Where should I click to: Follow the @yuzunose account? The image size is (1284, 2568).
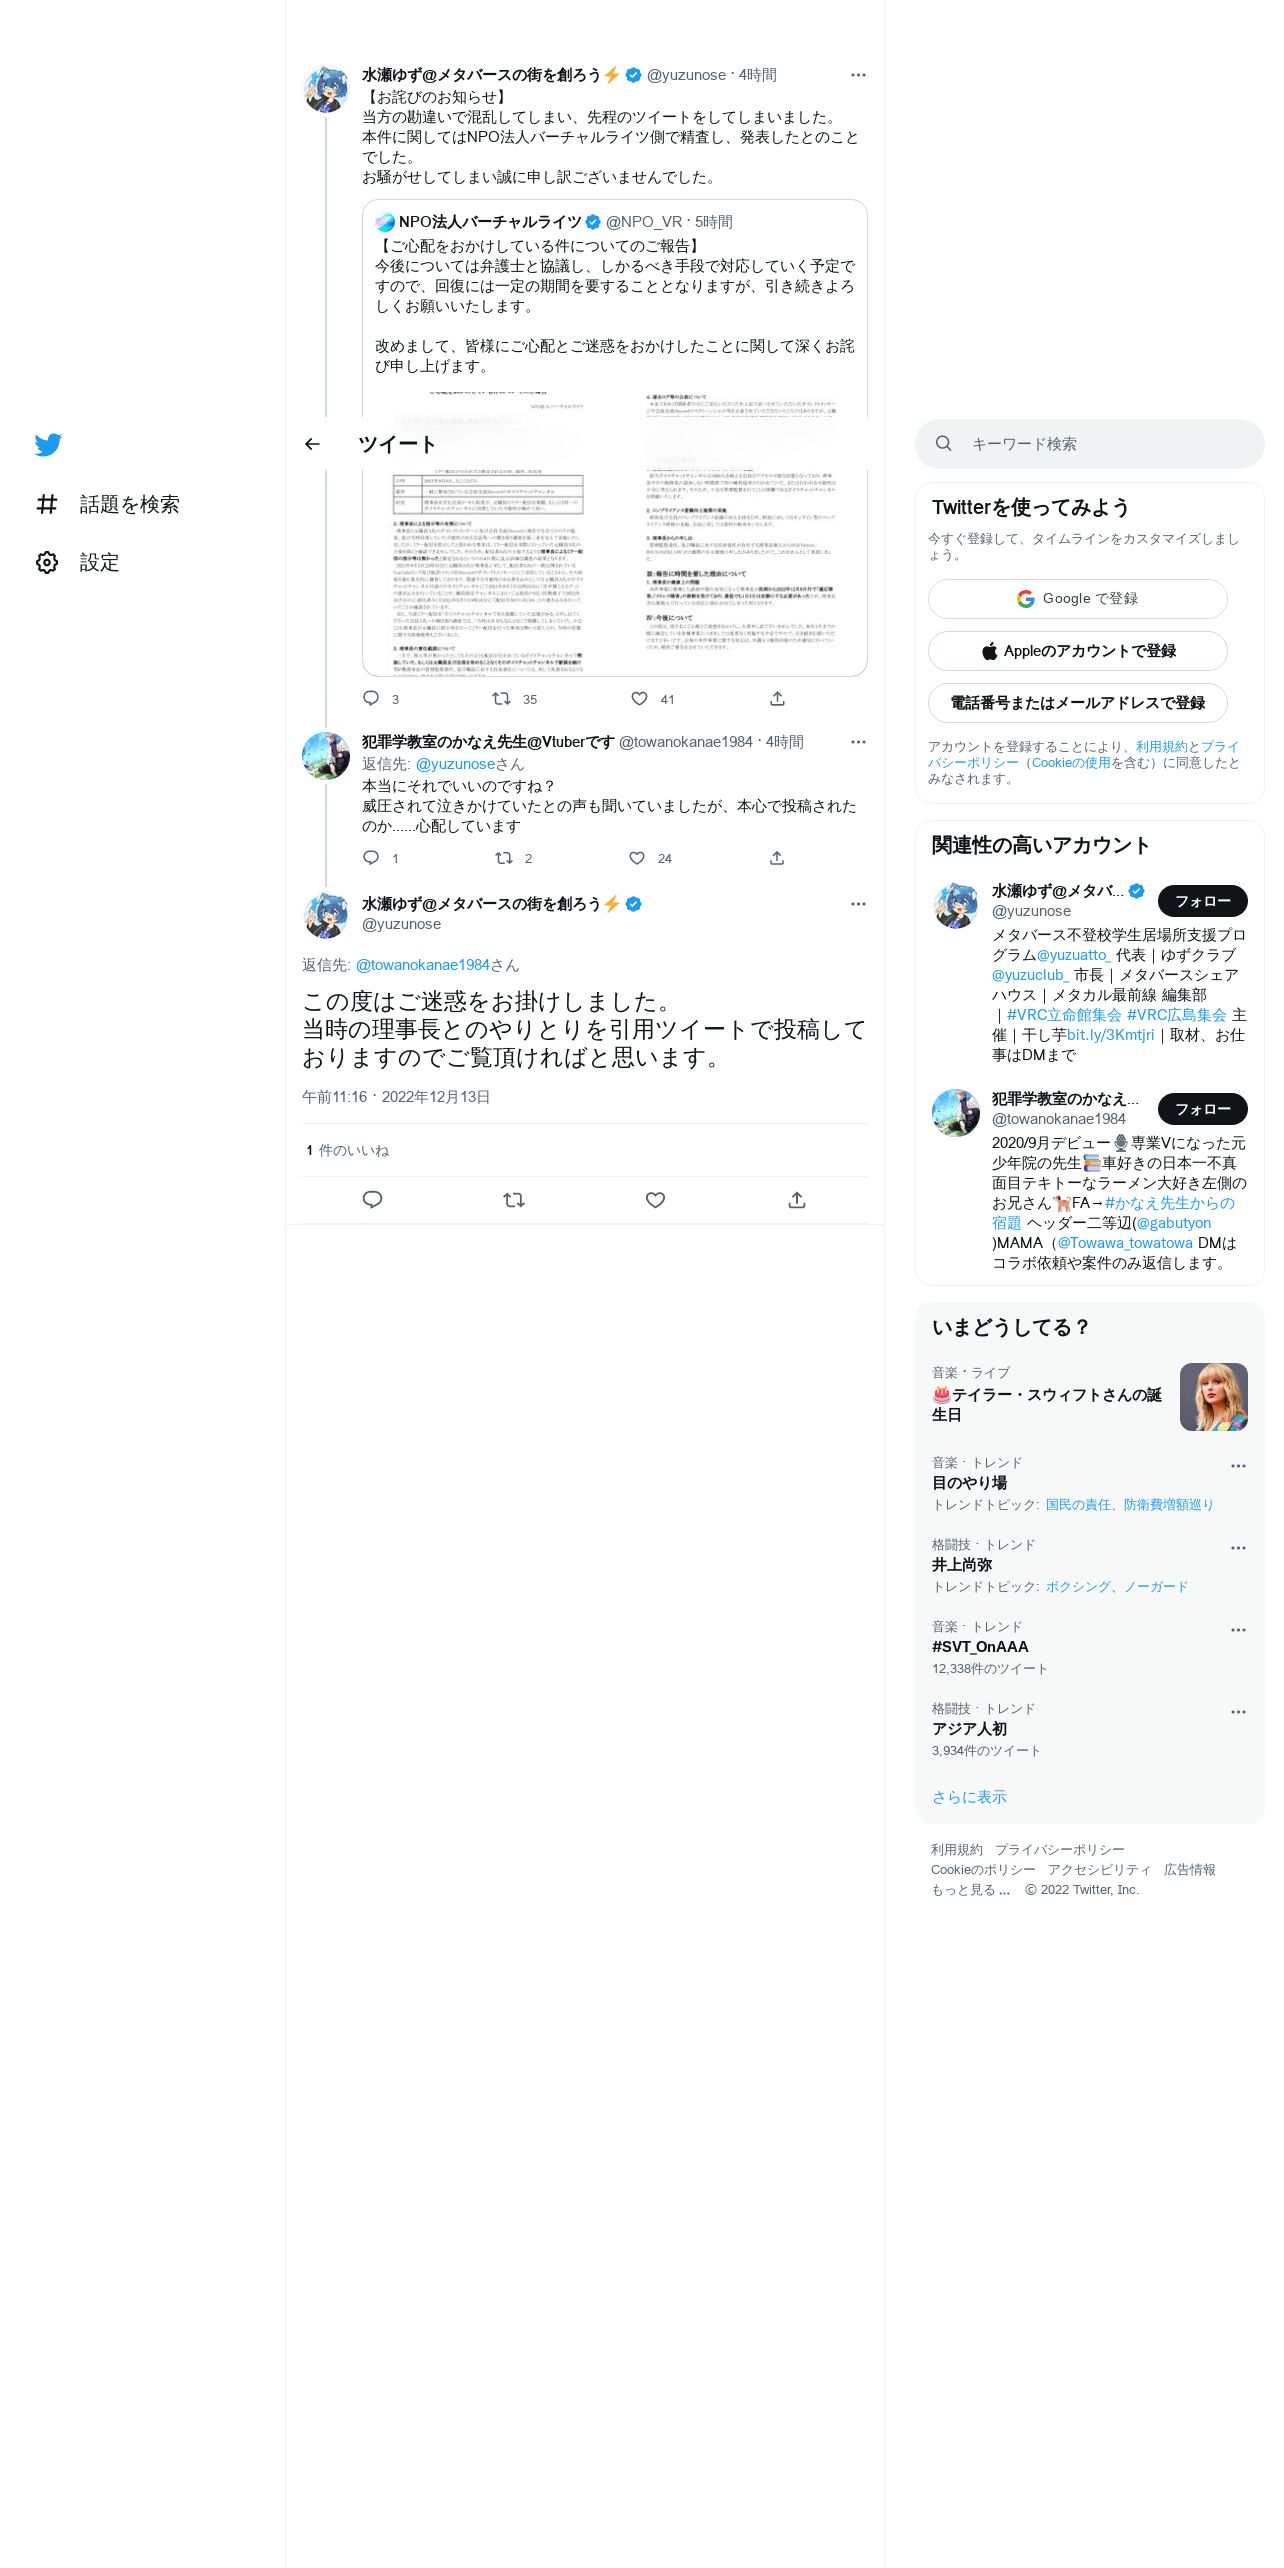point(1202,901)
